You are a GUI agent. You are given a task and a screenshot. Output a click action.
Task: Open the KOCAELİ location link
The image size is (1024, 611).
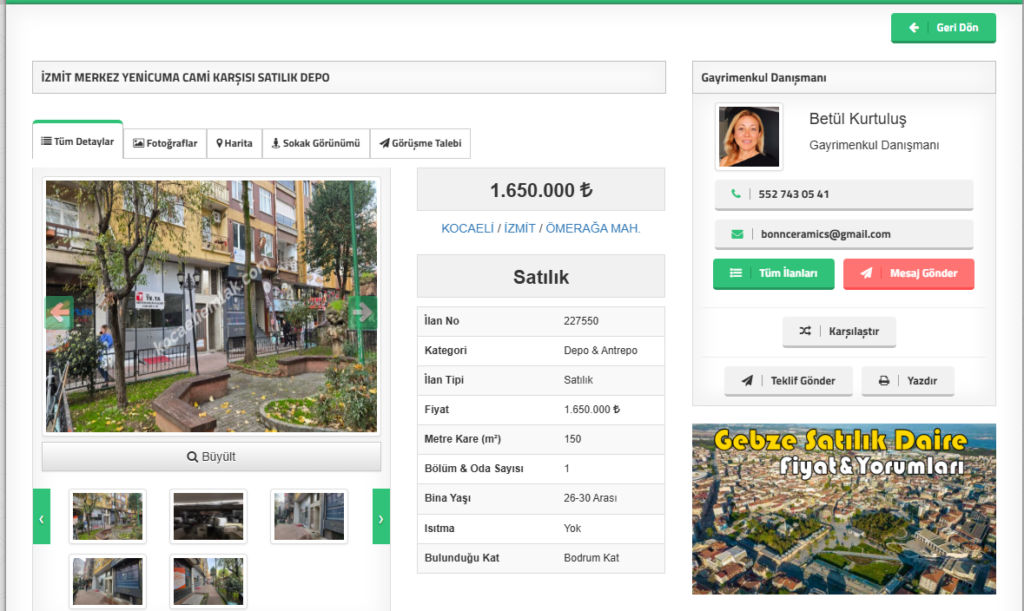click(x=467, y=229)
